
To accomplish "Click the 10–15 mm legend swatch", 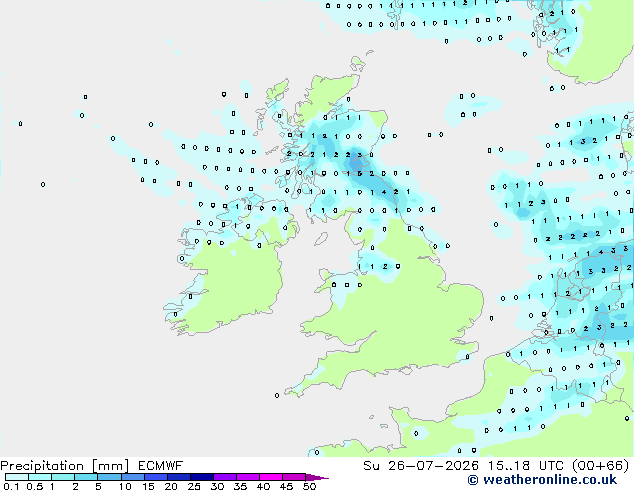I will pos(132,477).
